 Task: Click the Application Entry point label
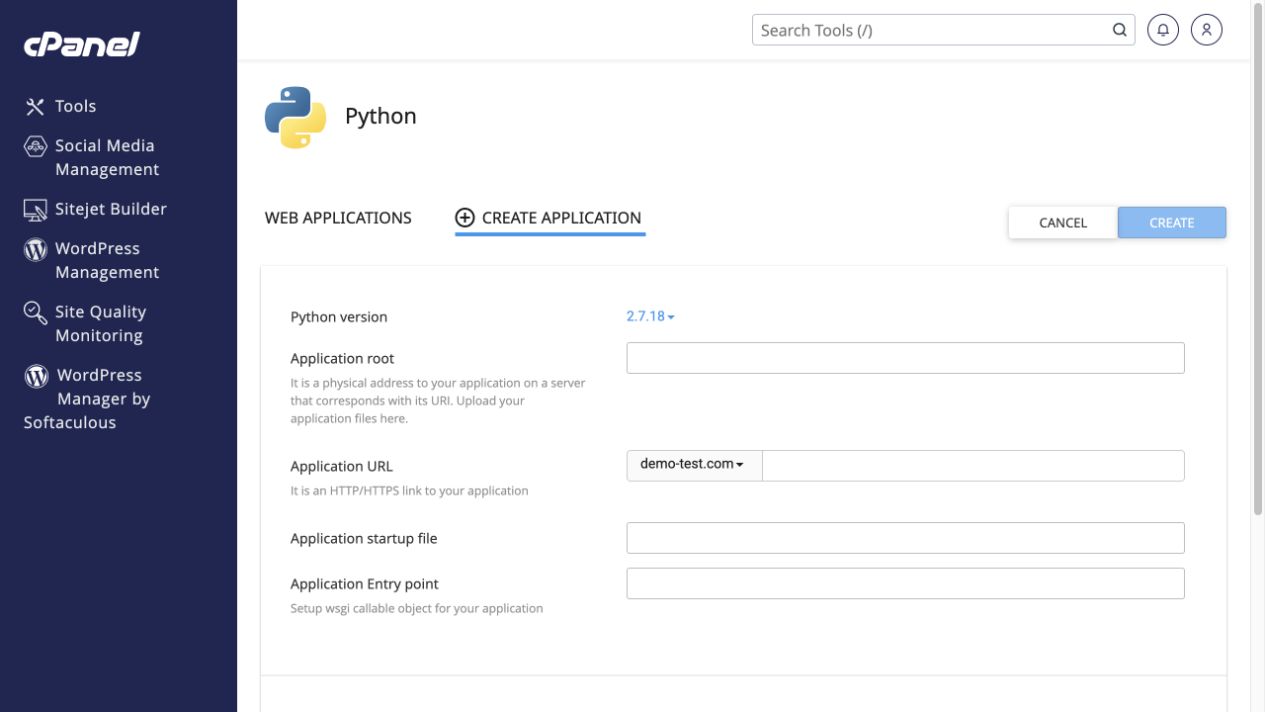coord(364,584)
